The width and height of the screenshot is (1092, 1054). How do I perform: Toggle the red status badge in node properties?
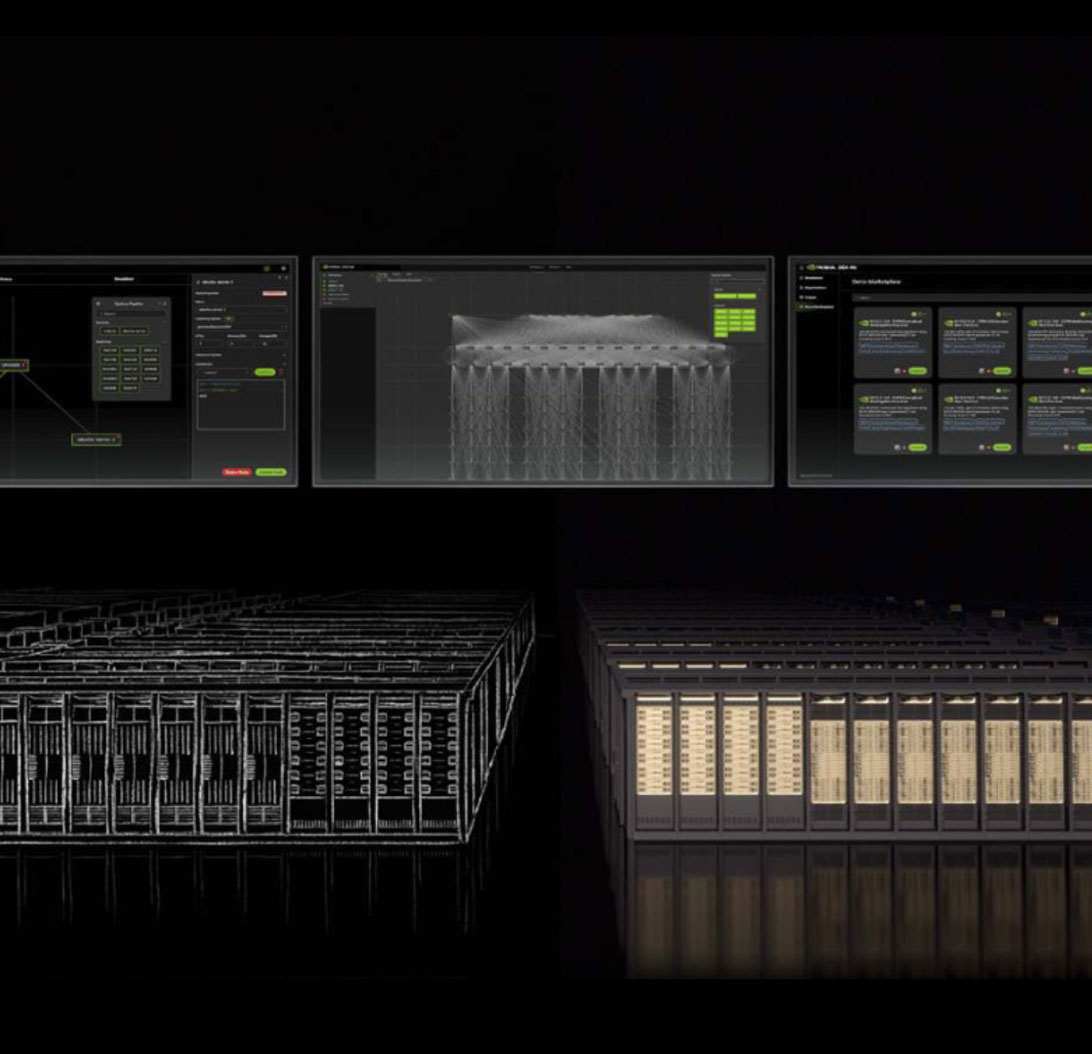click(274, 293)
